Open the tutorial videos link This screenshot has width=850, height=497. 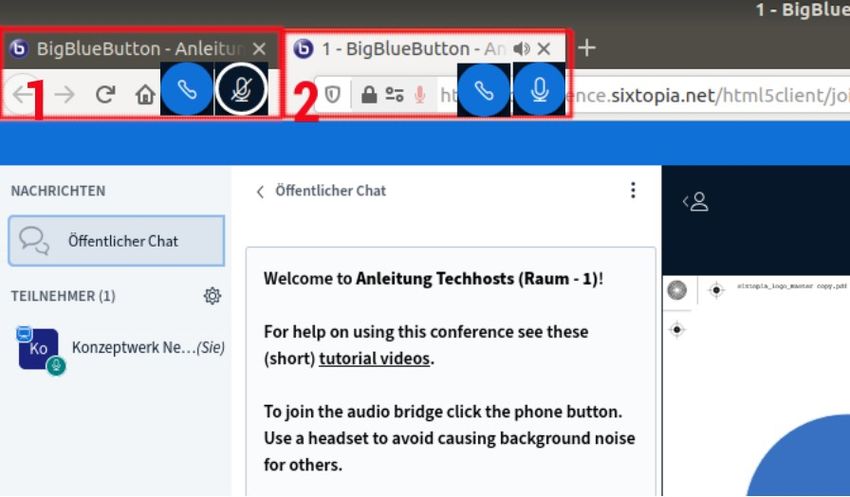pyautogui.click(x=374, y=358)
